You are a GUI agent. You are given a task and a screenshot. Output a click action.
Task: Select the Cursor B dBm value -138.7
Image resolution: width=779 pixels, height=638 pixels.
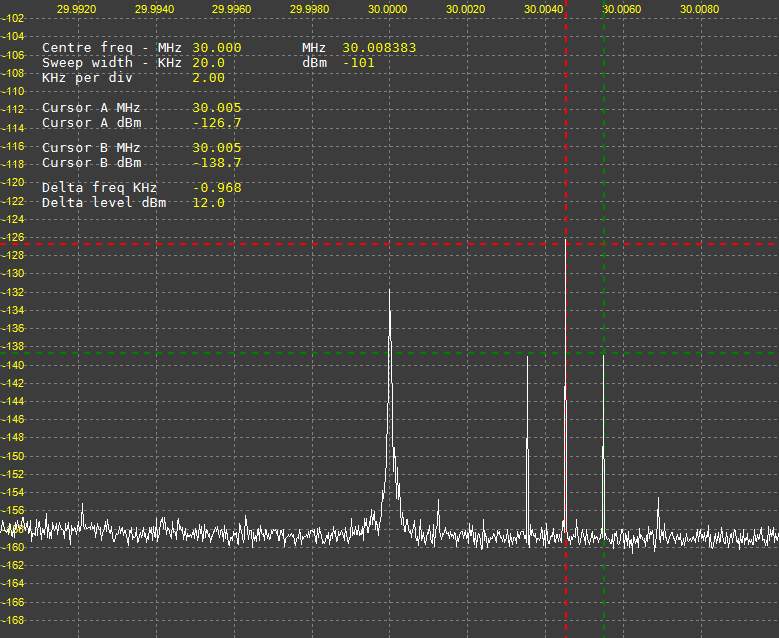pyautogui.click(x=217, y=162)
